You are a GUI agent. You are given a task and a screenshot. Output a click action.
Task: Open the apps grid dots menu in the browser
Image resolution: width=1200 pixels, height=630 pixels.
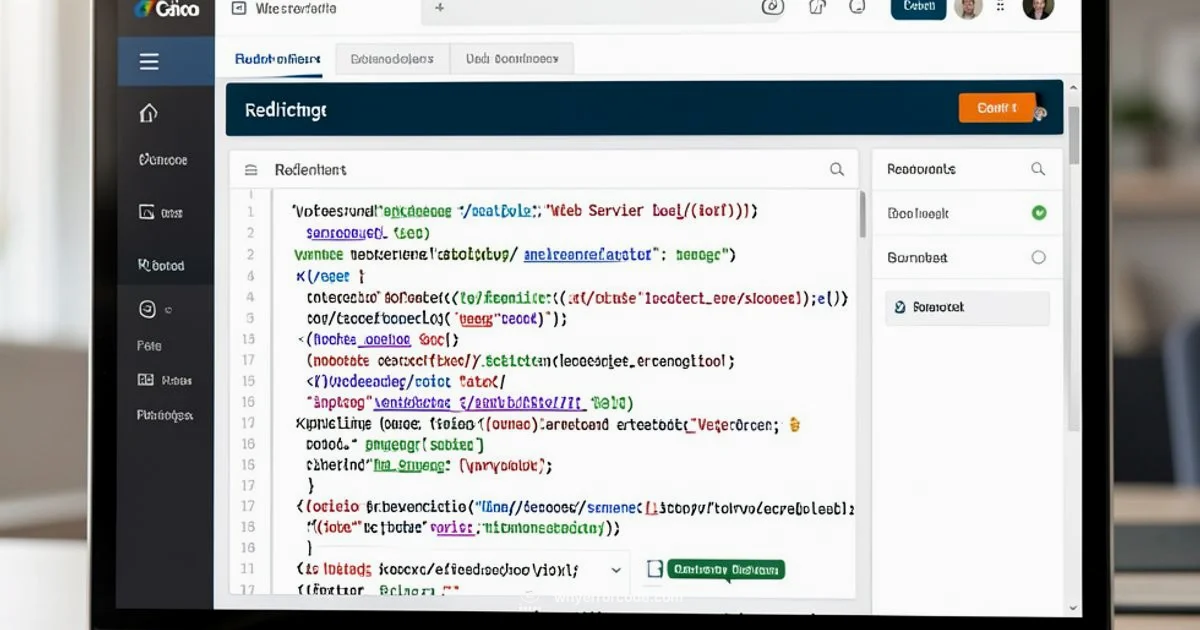998,8
